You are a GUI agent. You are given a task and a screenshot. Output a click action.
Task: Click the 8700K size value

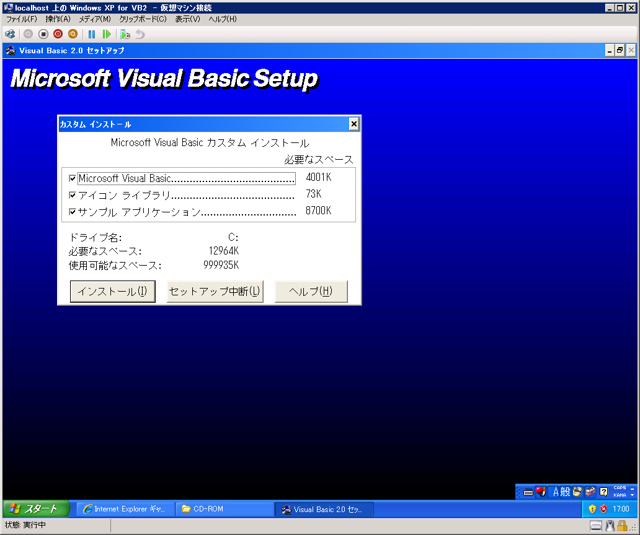[x=318, y=211]
